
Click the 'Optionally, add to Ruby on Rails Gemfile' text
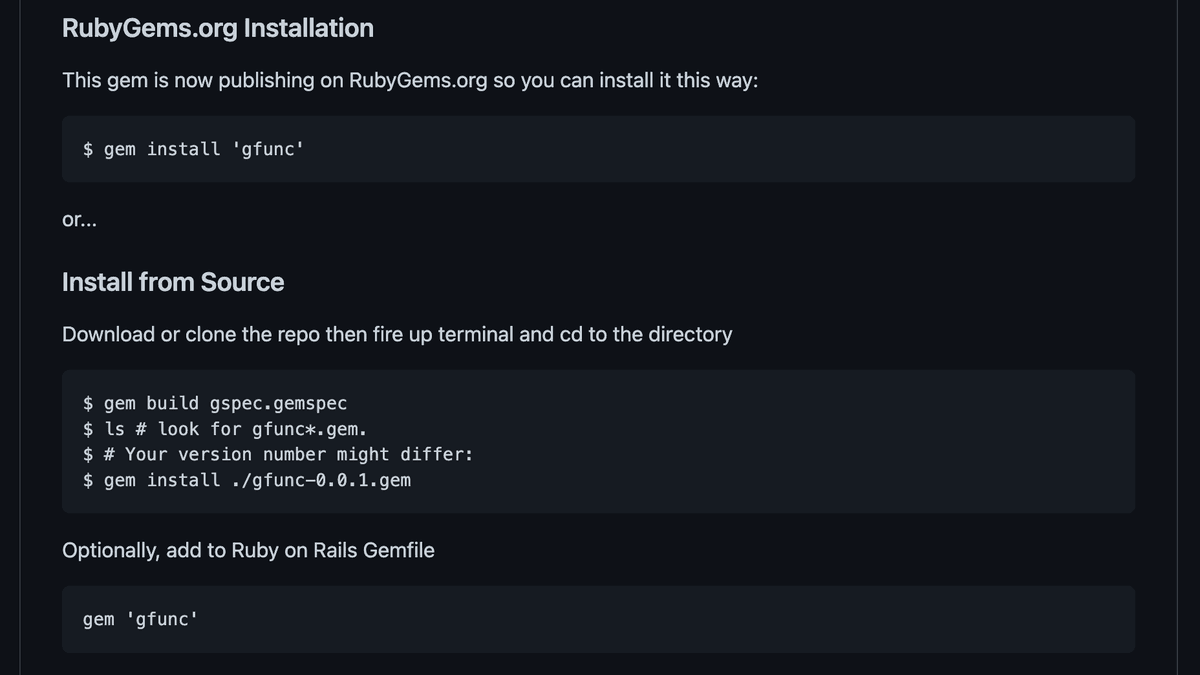[248, 550]
